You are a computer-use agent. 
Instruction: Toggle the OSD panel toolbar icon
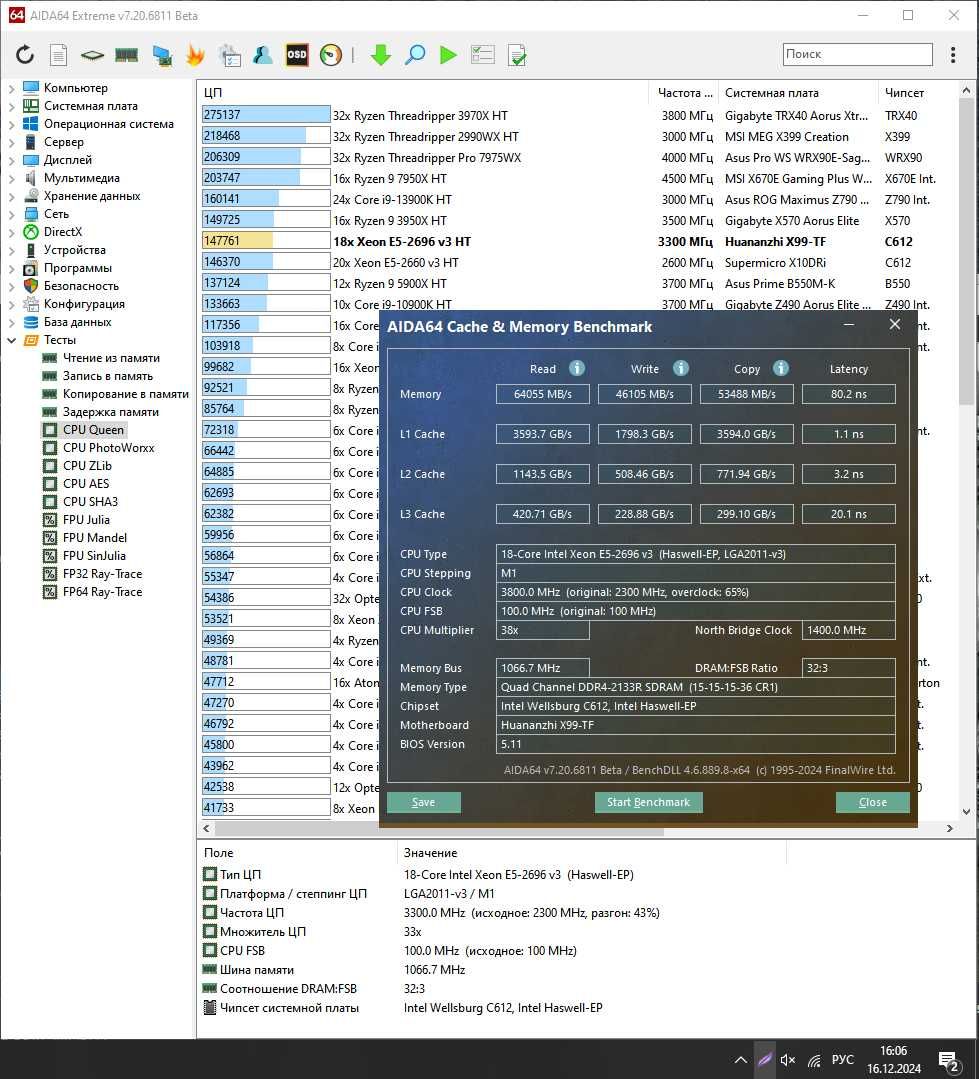click(x=297, y=54)
